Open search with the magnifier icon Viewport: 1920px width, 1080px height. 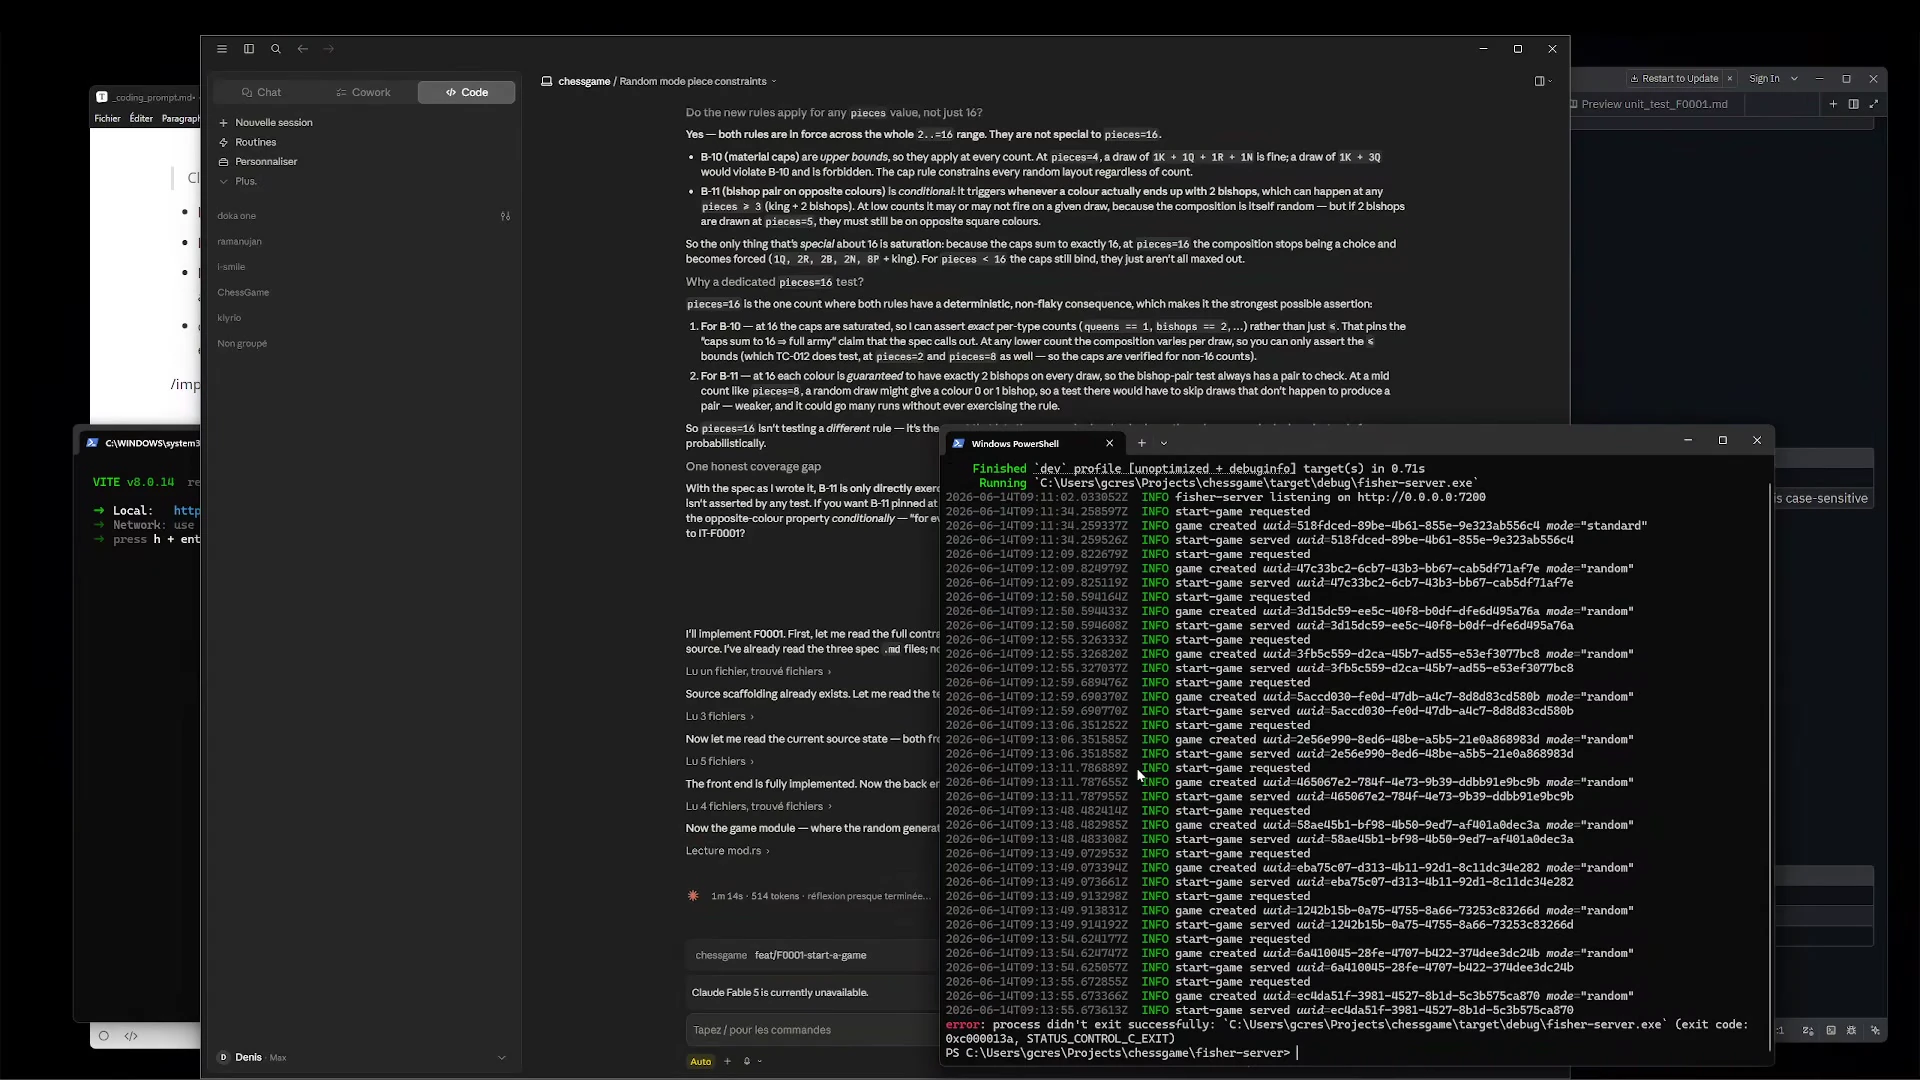pyautogui.click(x=276, y=49)
